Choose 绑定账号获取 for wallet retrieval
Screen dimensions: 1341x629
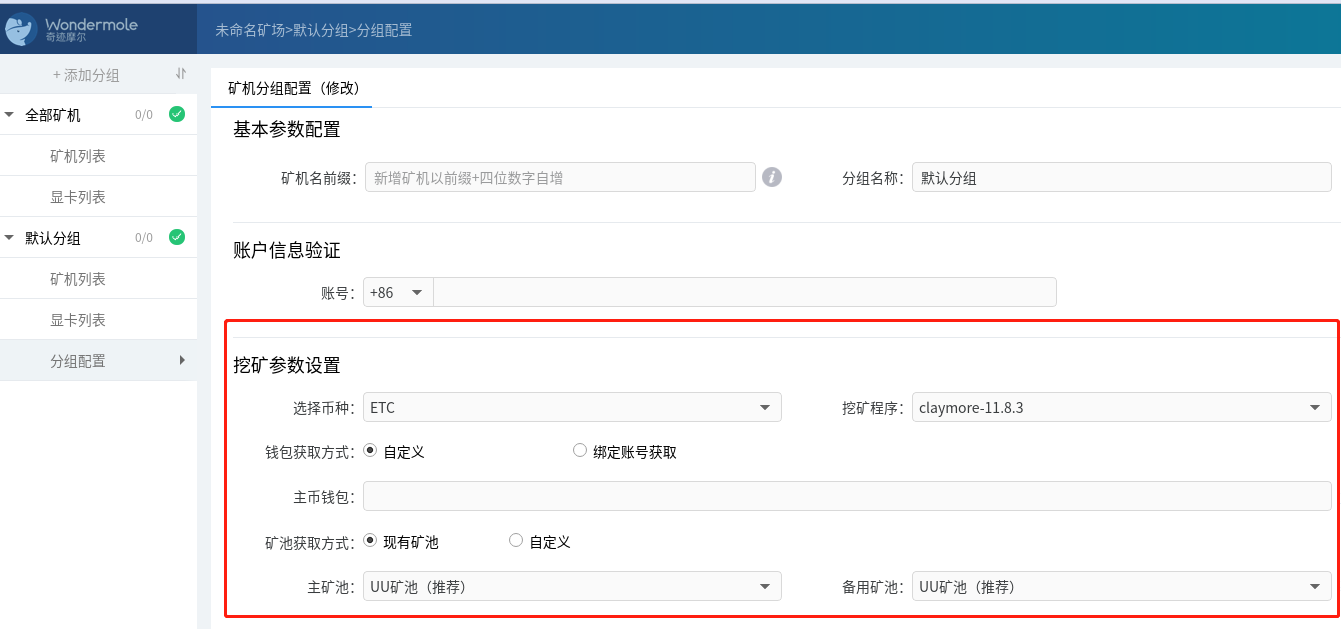point(580,450)
